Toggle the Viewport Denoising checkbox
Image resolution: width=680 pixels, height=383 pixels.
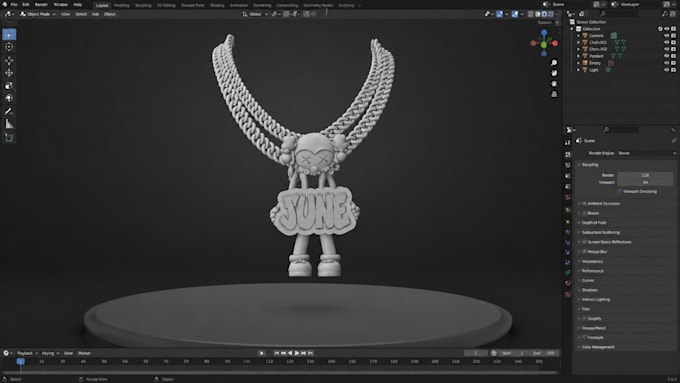pos(620,191)
